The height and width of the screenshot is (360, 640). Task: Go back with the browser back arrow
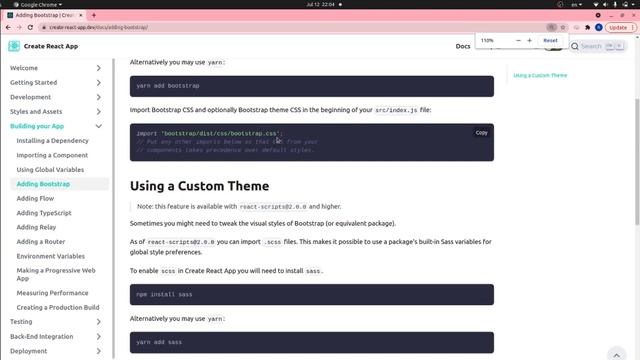(9, 27)
